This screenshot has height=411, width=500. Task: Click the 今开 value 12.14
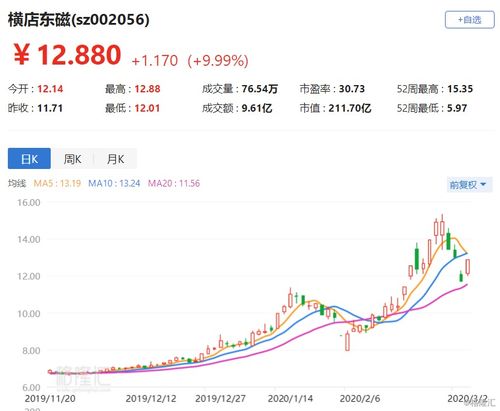[50, 89]
